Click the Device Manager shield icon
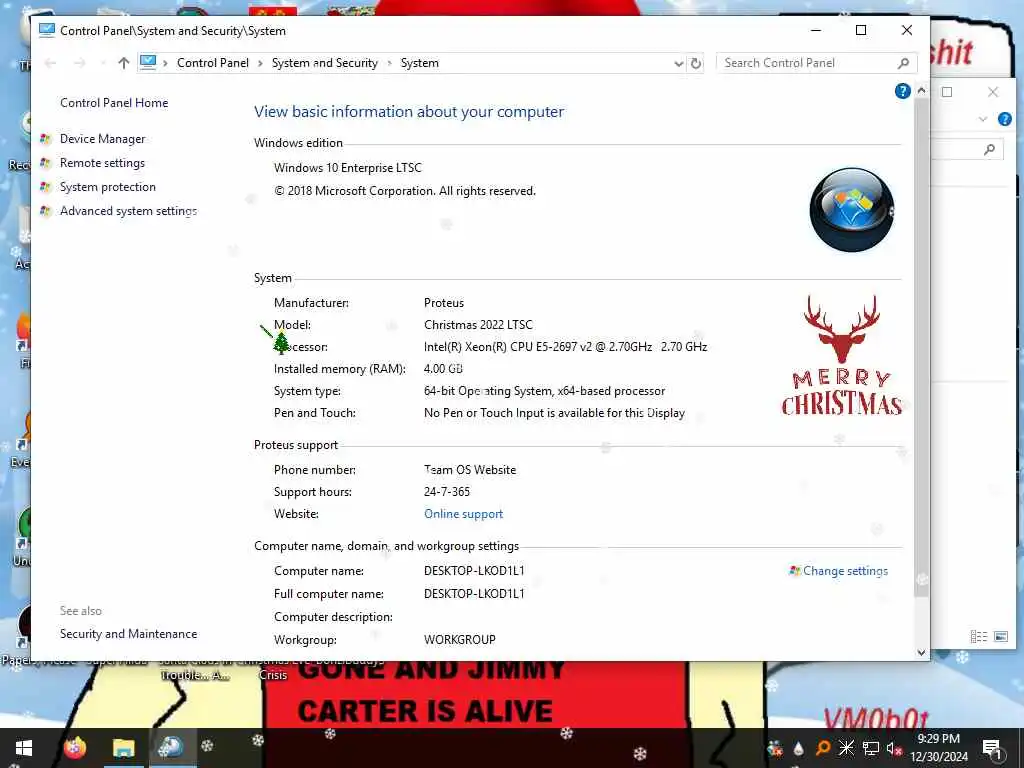Viewport: 1024px width, 768px height. pyautogui.click(x=45, y=138)
